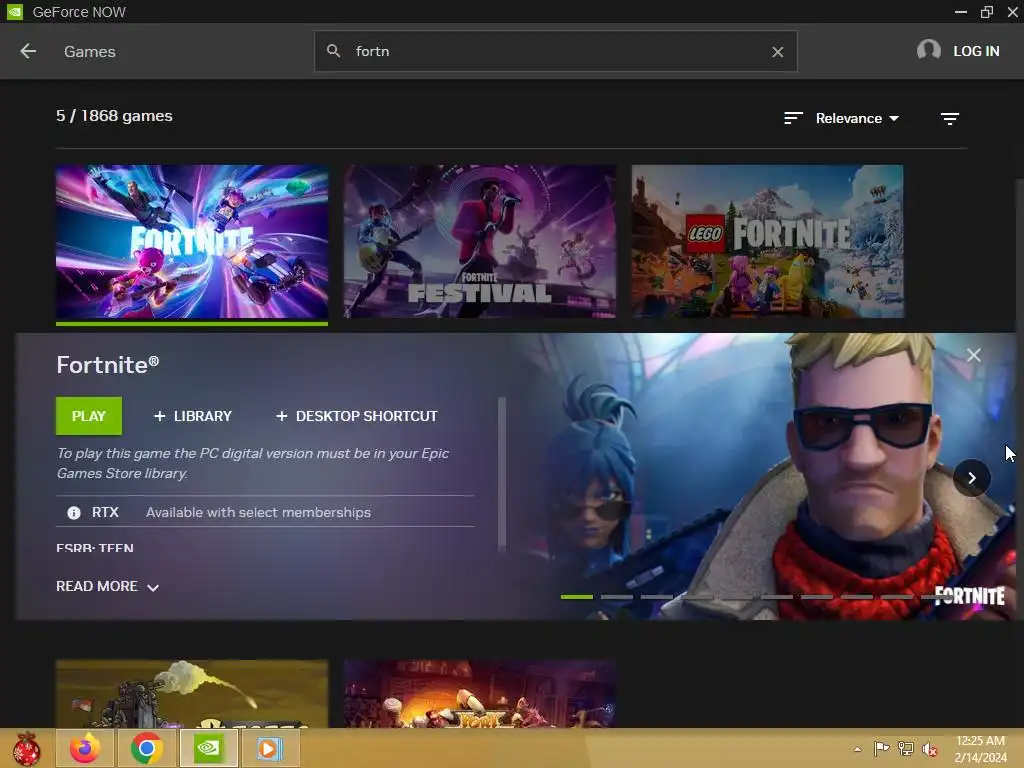
Task: Open the yellow tank game tile
Action: [192, 694]
